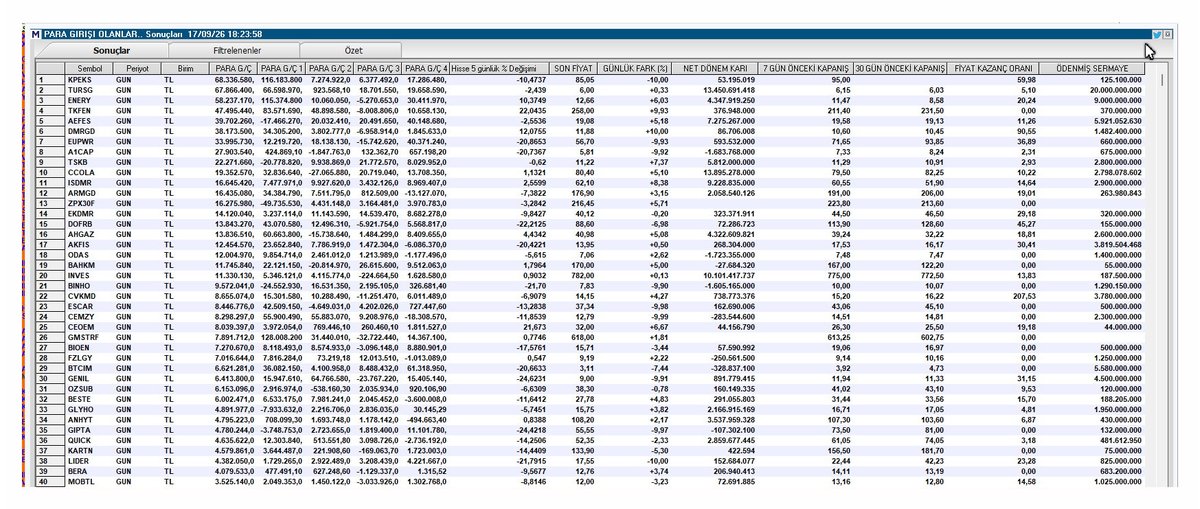
Task: Click the PARA G/Ç 1 column header
Action: (x=282, y=68)
